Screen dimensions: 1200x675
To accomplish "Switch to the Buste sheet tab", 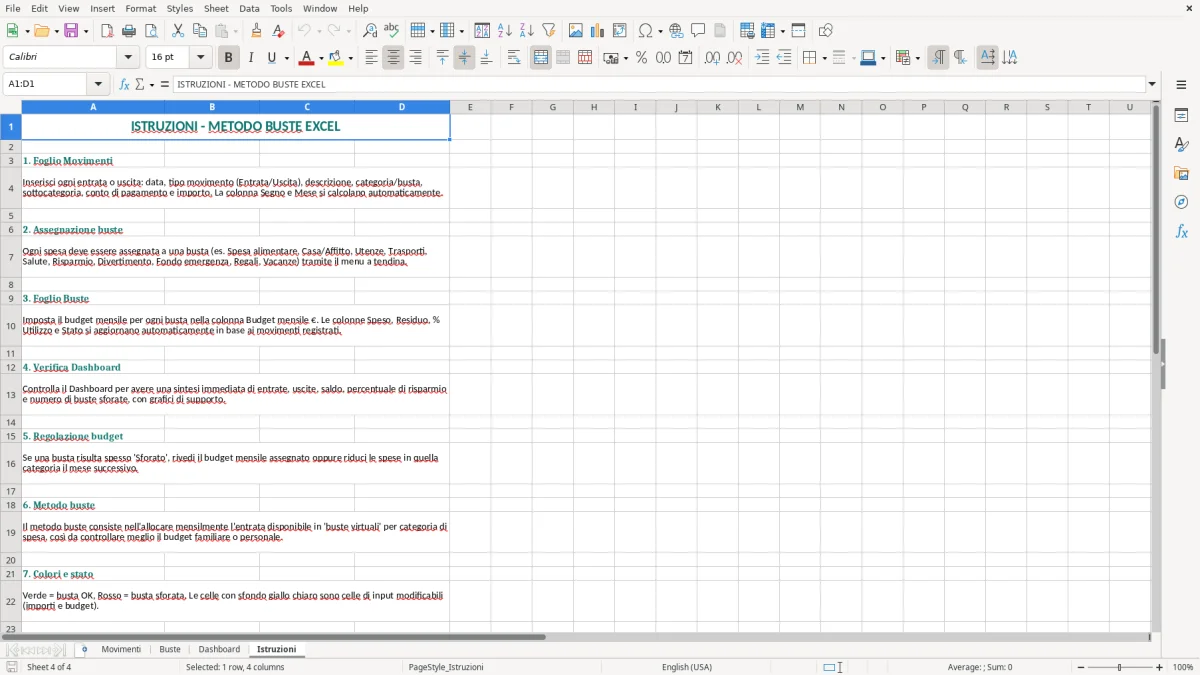I will coord(170,649).
